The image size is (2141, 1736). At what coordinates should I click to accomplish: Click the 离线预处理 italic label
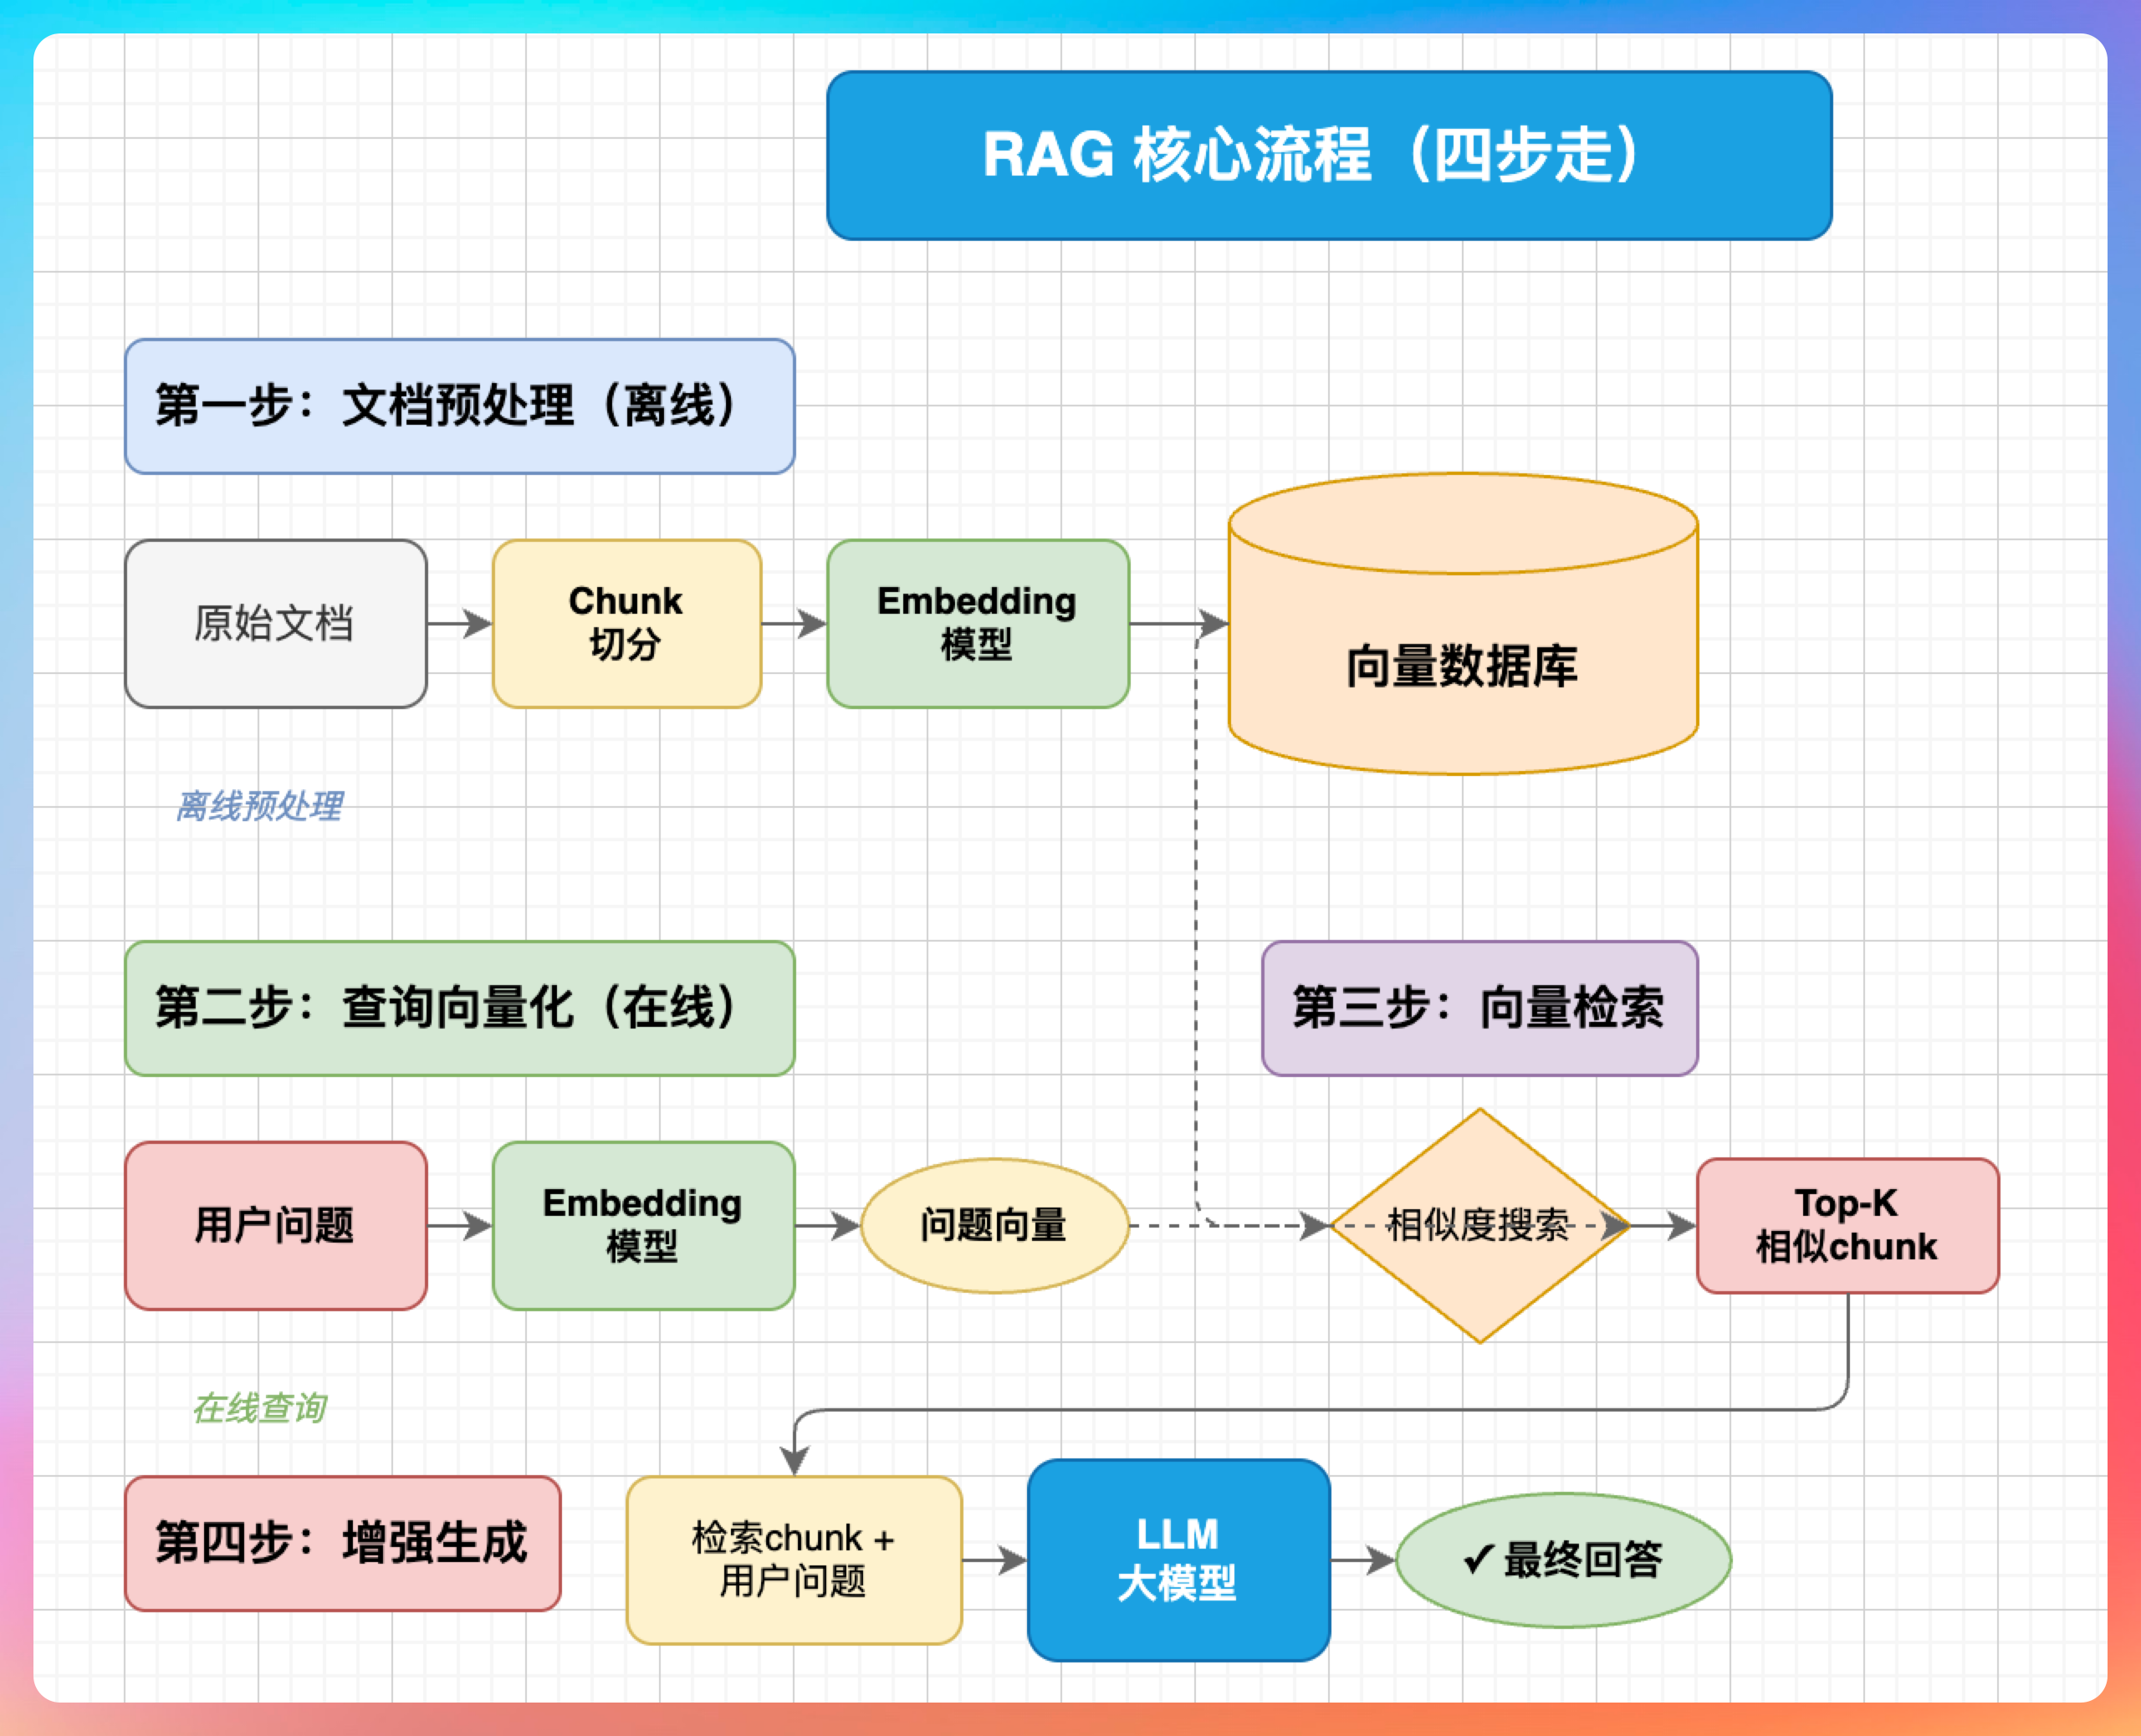pyautogui.click(x=259, y=806)
